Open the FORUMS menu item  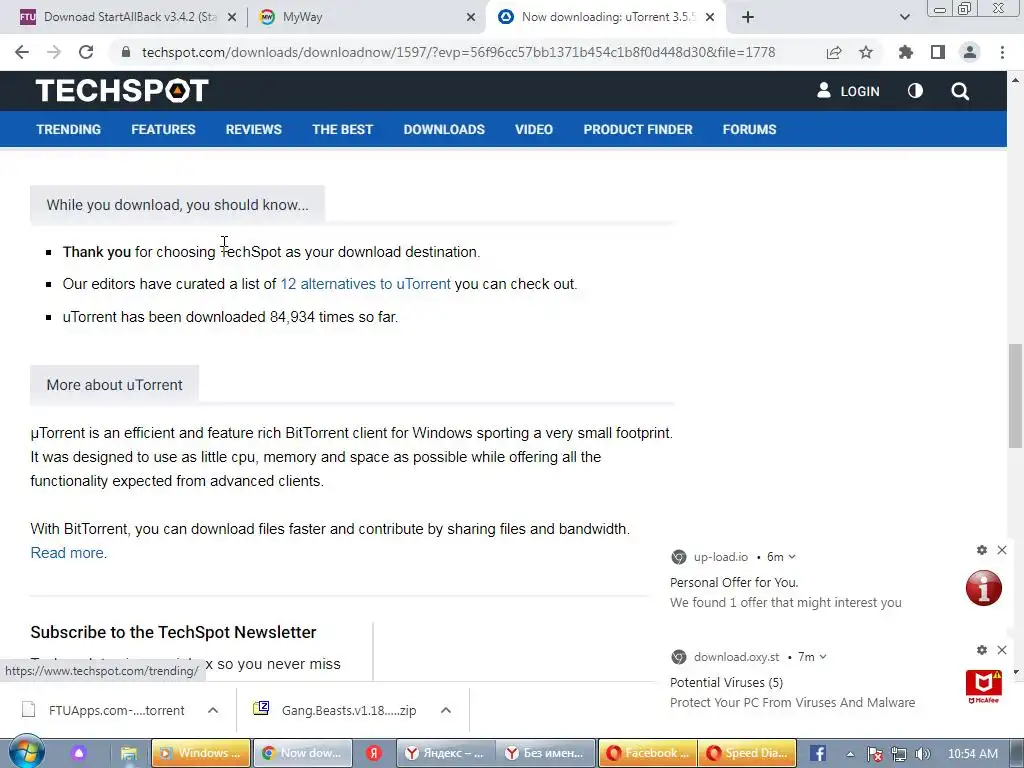click(749, 129)
